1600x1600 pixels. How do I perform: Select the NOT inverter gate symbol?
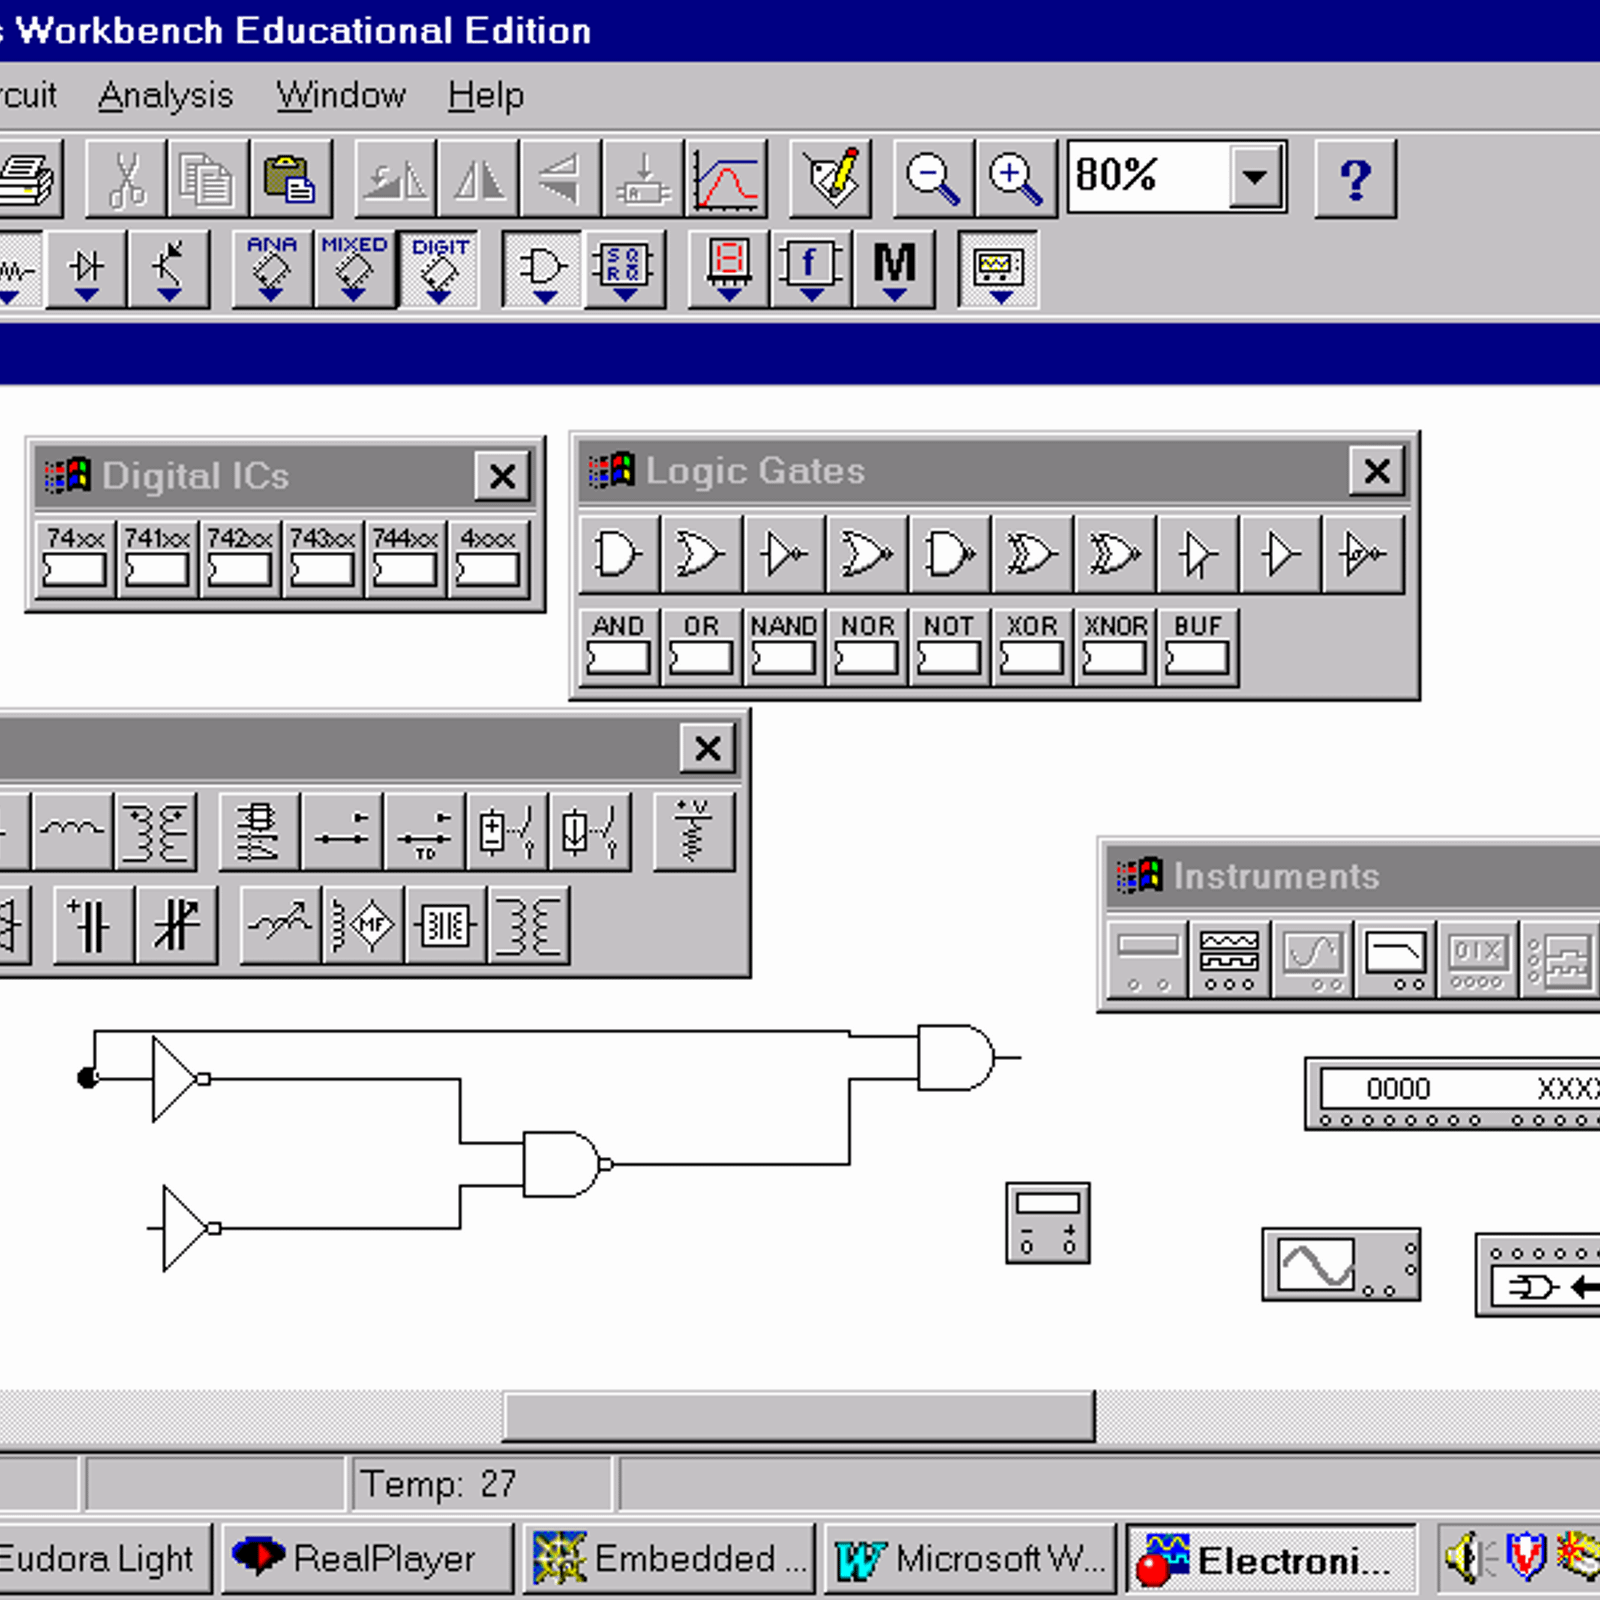click(x=784, y=554)
